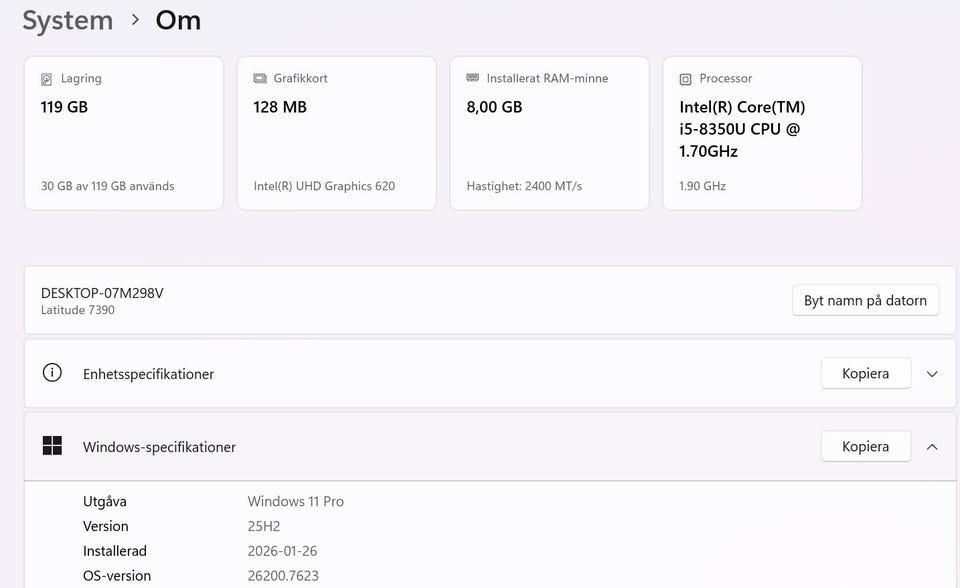Click the Utgåva label
The image size is (960, 588).
click(x=105, y=502)
